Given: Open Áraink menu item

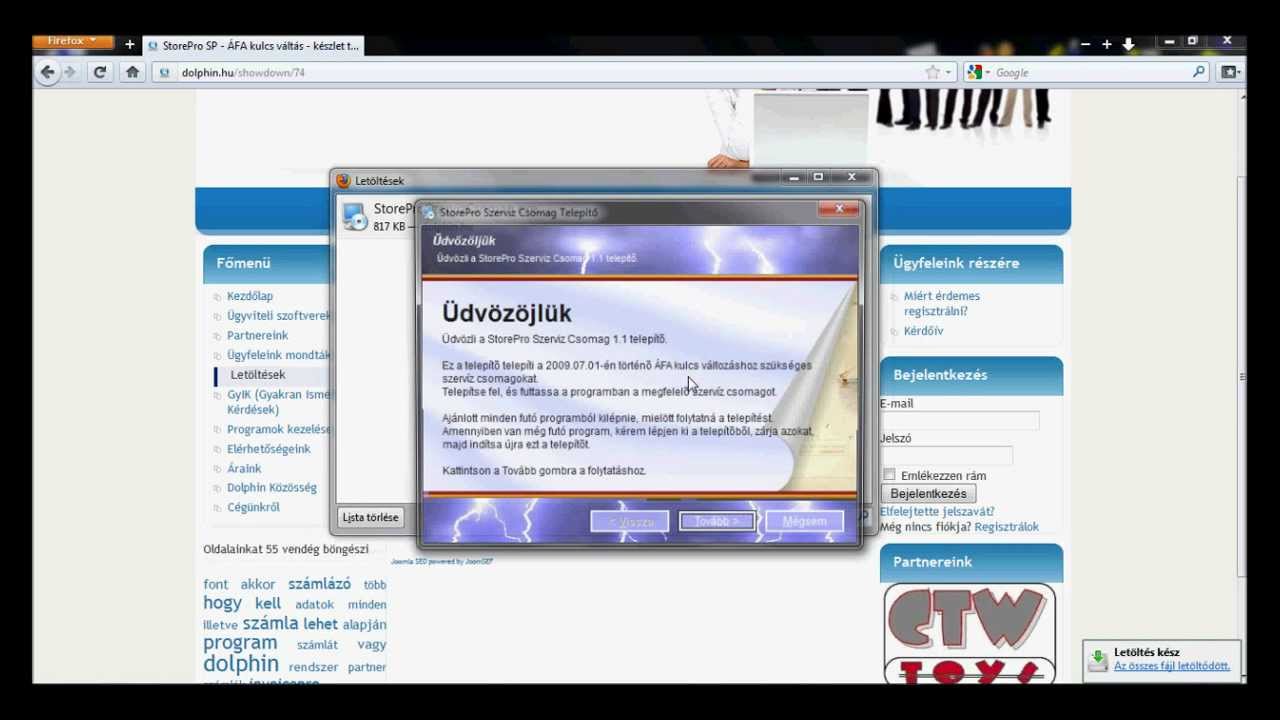Looking at the screenshot, I should click(x=244, y=468).
